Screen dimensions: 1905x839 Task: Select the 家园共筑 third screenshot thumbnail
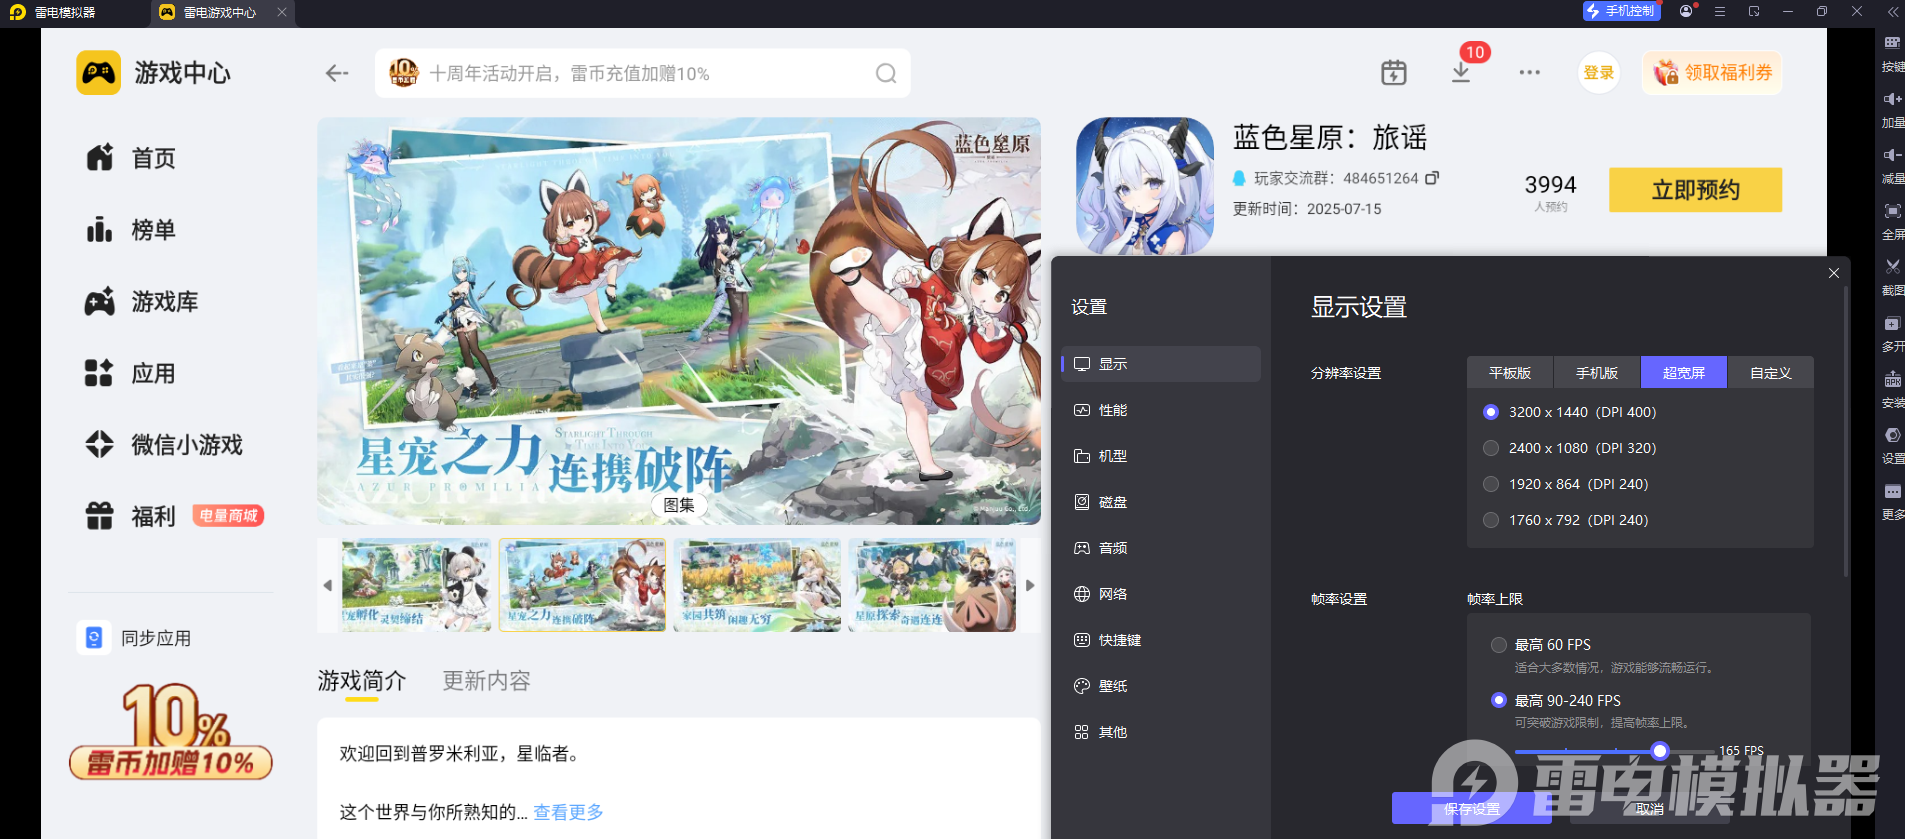pos(757,585)
